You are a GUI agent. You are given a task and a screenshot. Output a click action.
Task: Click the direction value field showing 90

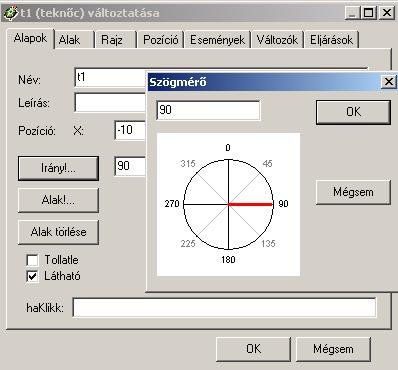130,166
